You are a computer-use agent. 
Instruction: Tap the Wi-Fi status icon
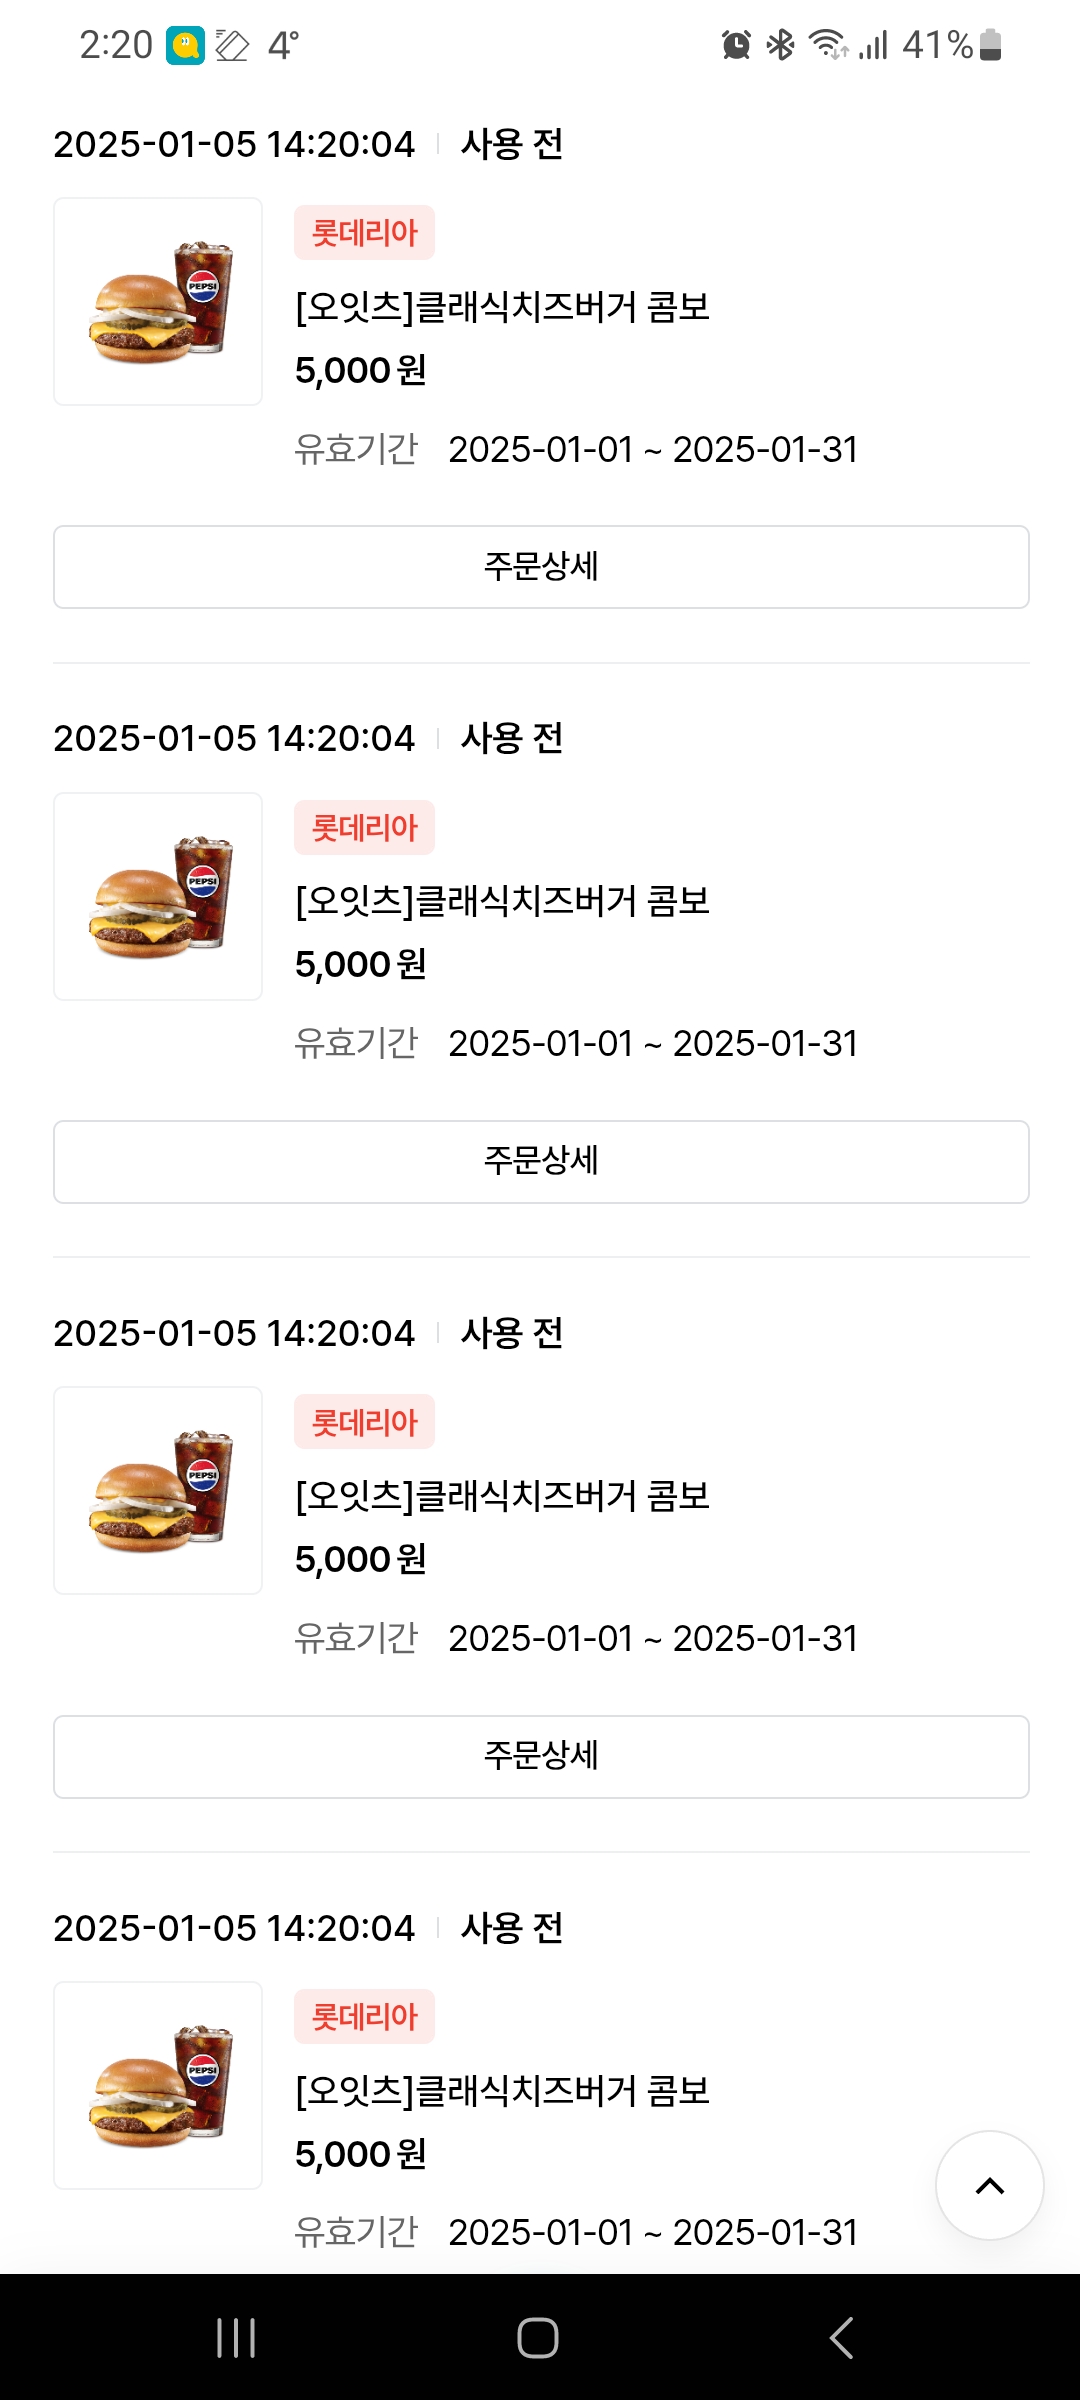coord(828,45)
